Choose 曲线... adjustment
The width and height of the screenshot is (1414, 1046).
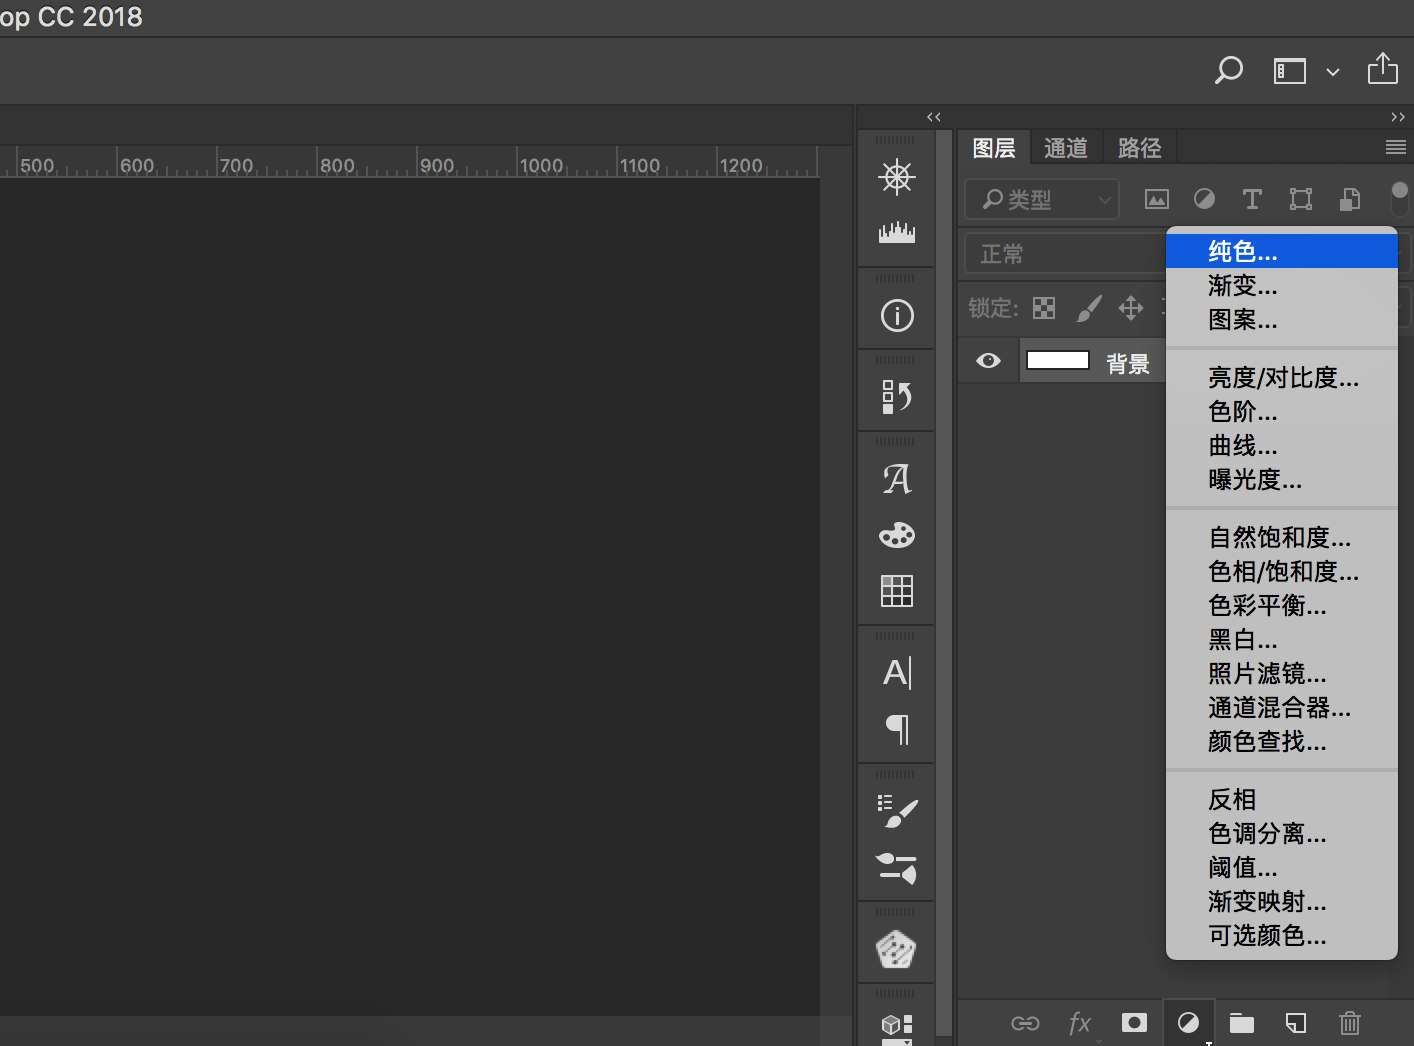tap(1282, 445)
